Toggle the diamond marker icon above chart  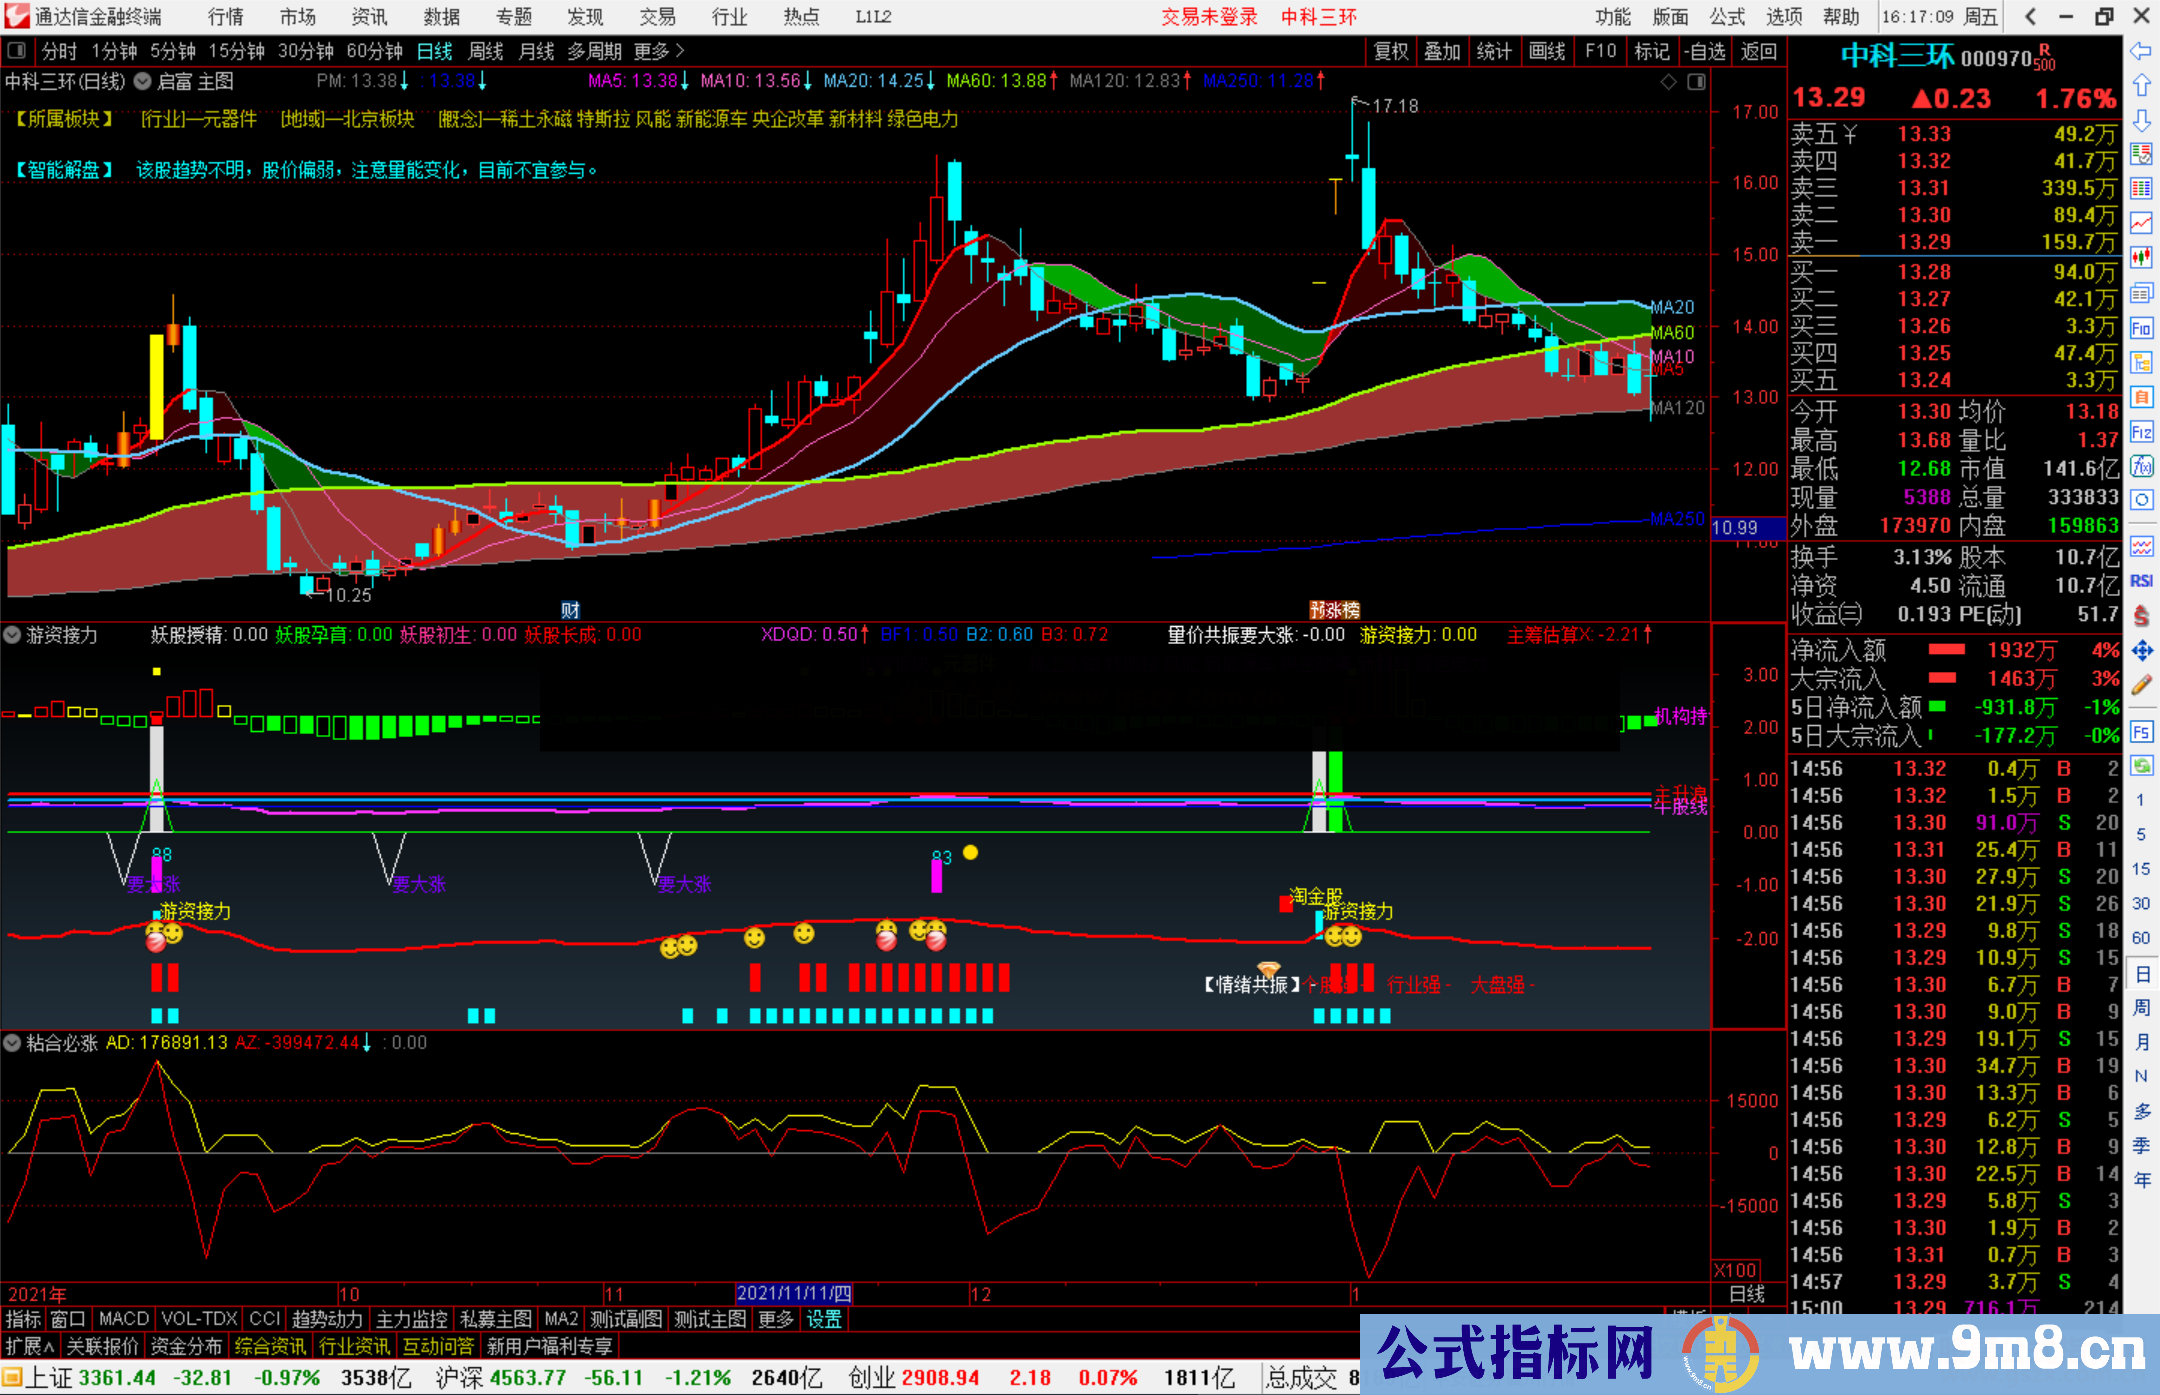click(x=1668, y=82)
